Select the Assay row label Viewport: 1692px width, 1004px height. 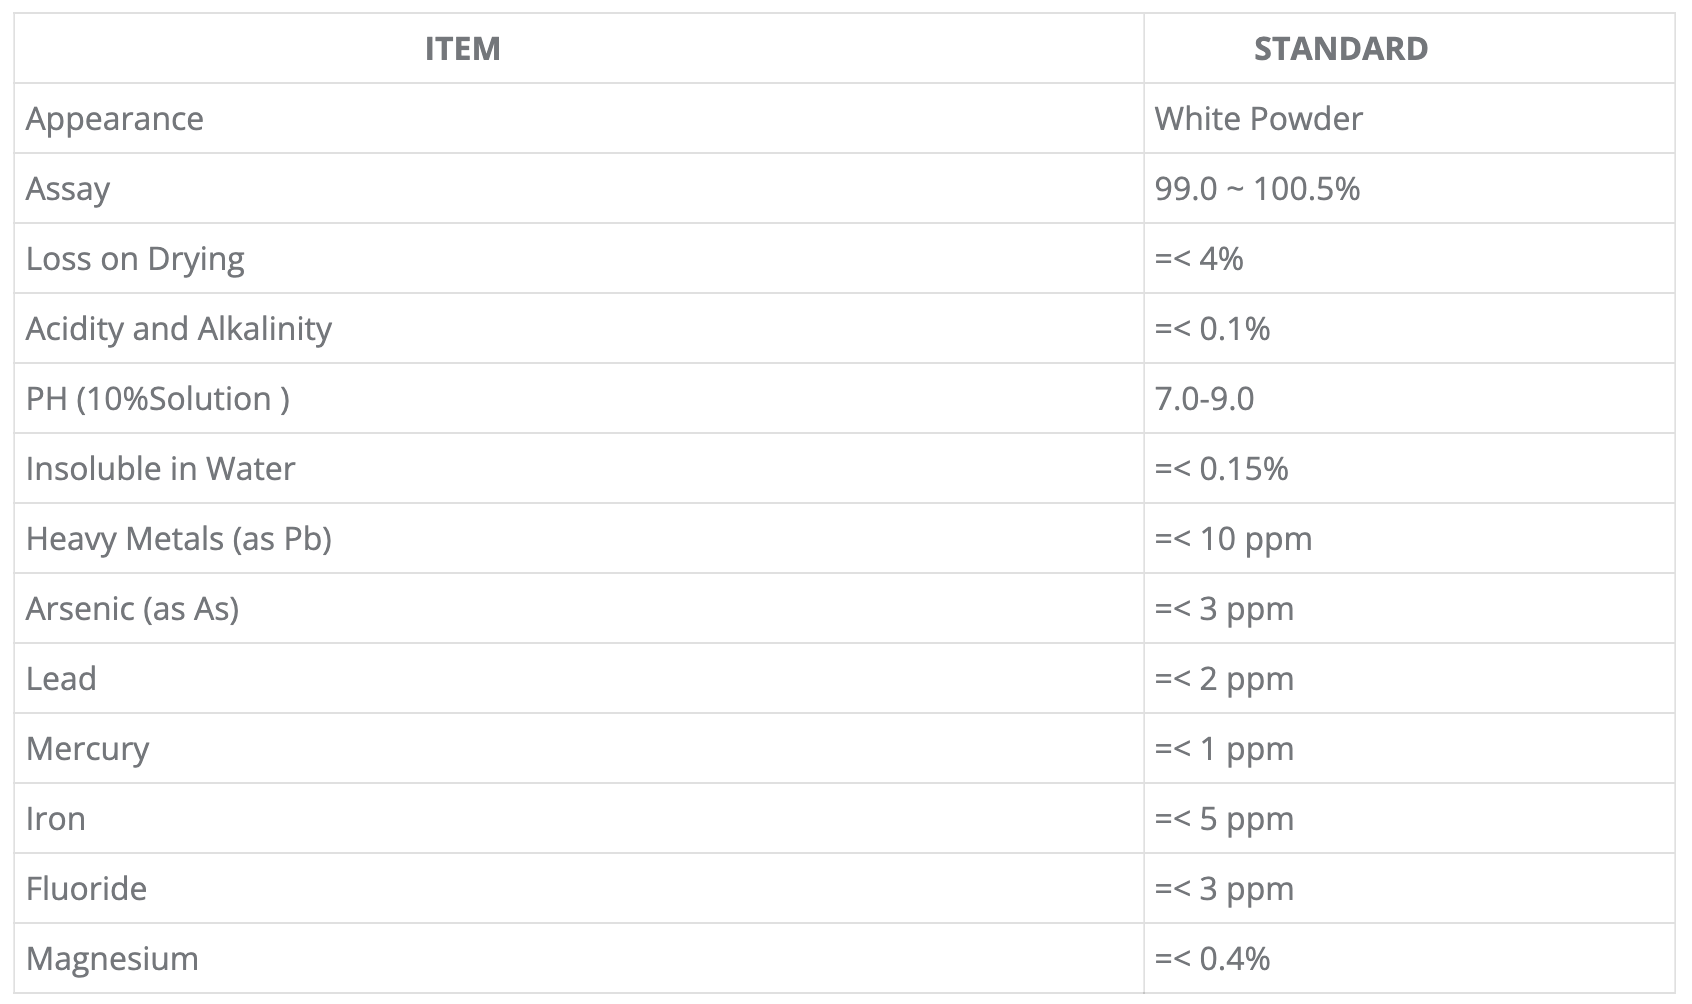pos(68,189)
